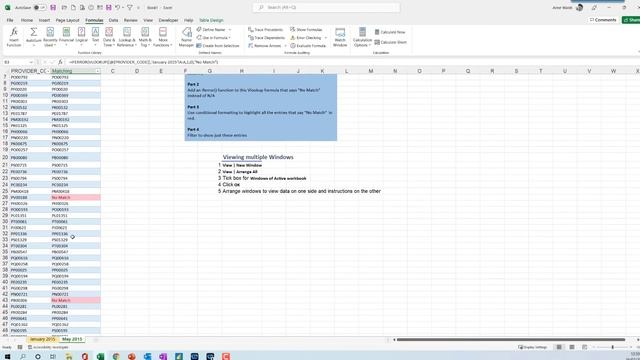The height and width of the screenshot is (360, 640).
Task: Switch to Page Break Preview in status bar
Action: click(584, 347)
